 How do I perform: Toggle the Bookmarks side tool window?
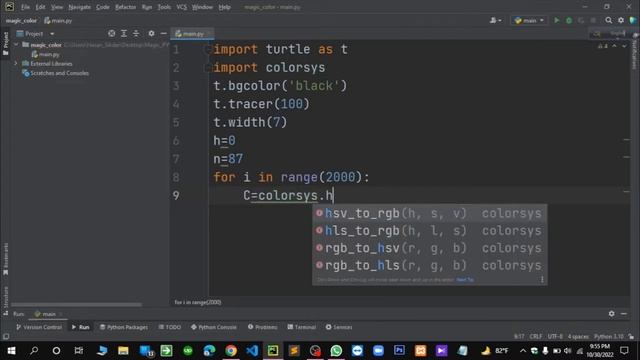pyautogui.click(x=6, y=259)
